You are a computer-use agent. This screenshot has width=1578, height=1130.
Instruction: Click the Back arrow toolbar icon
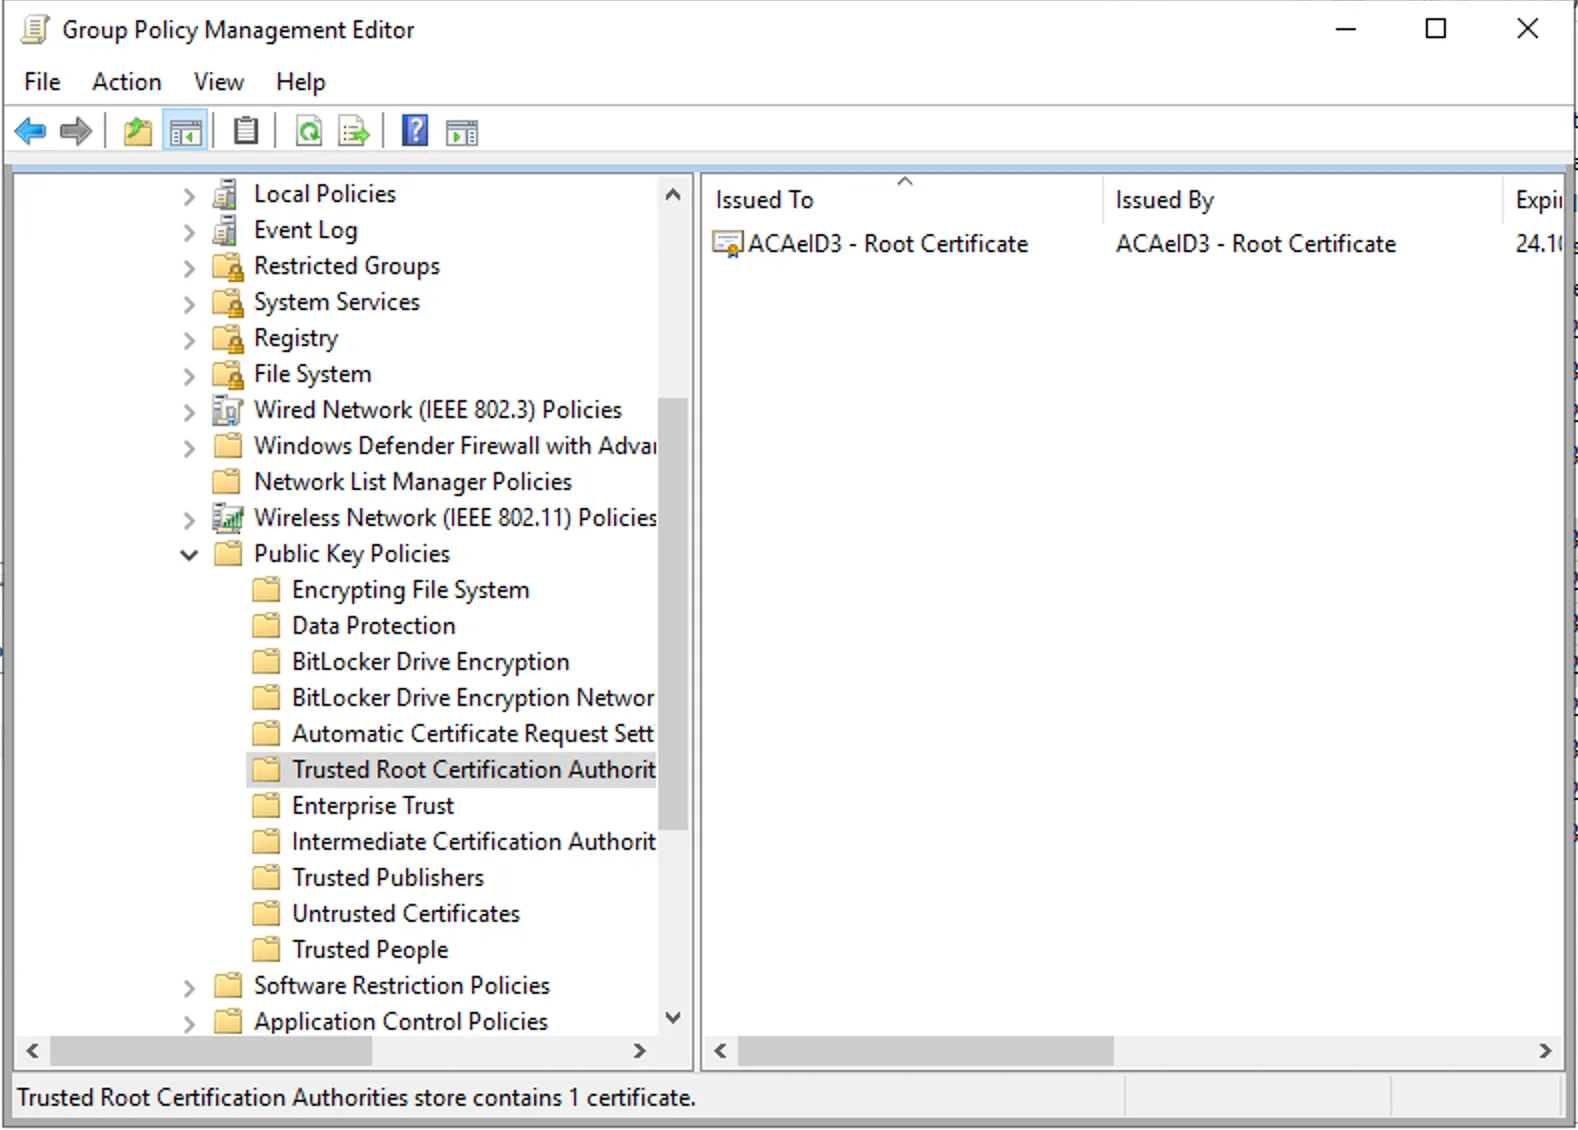click(x=30, y=131)
